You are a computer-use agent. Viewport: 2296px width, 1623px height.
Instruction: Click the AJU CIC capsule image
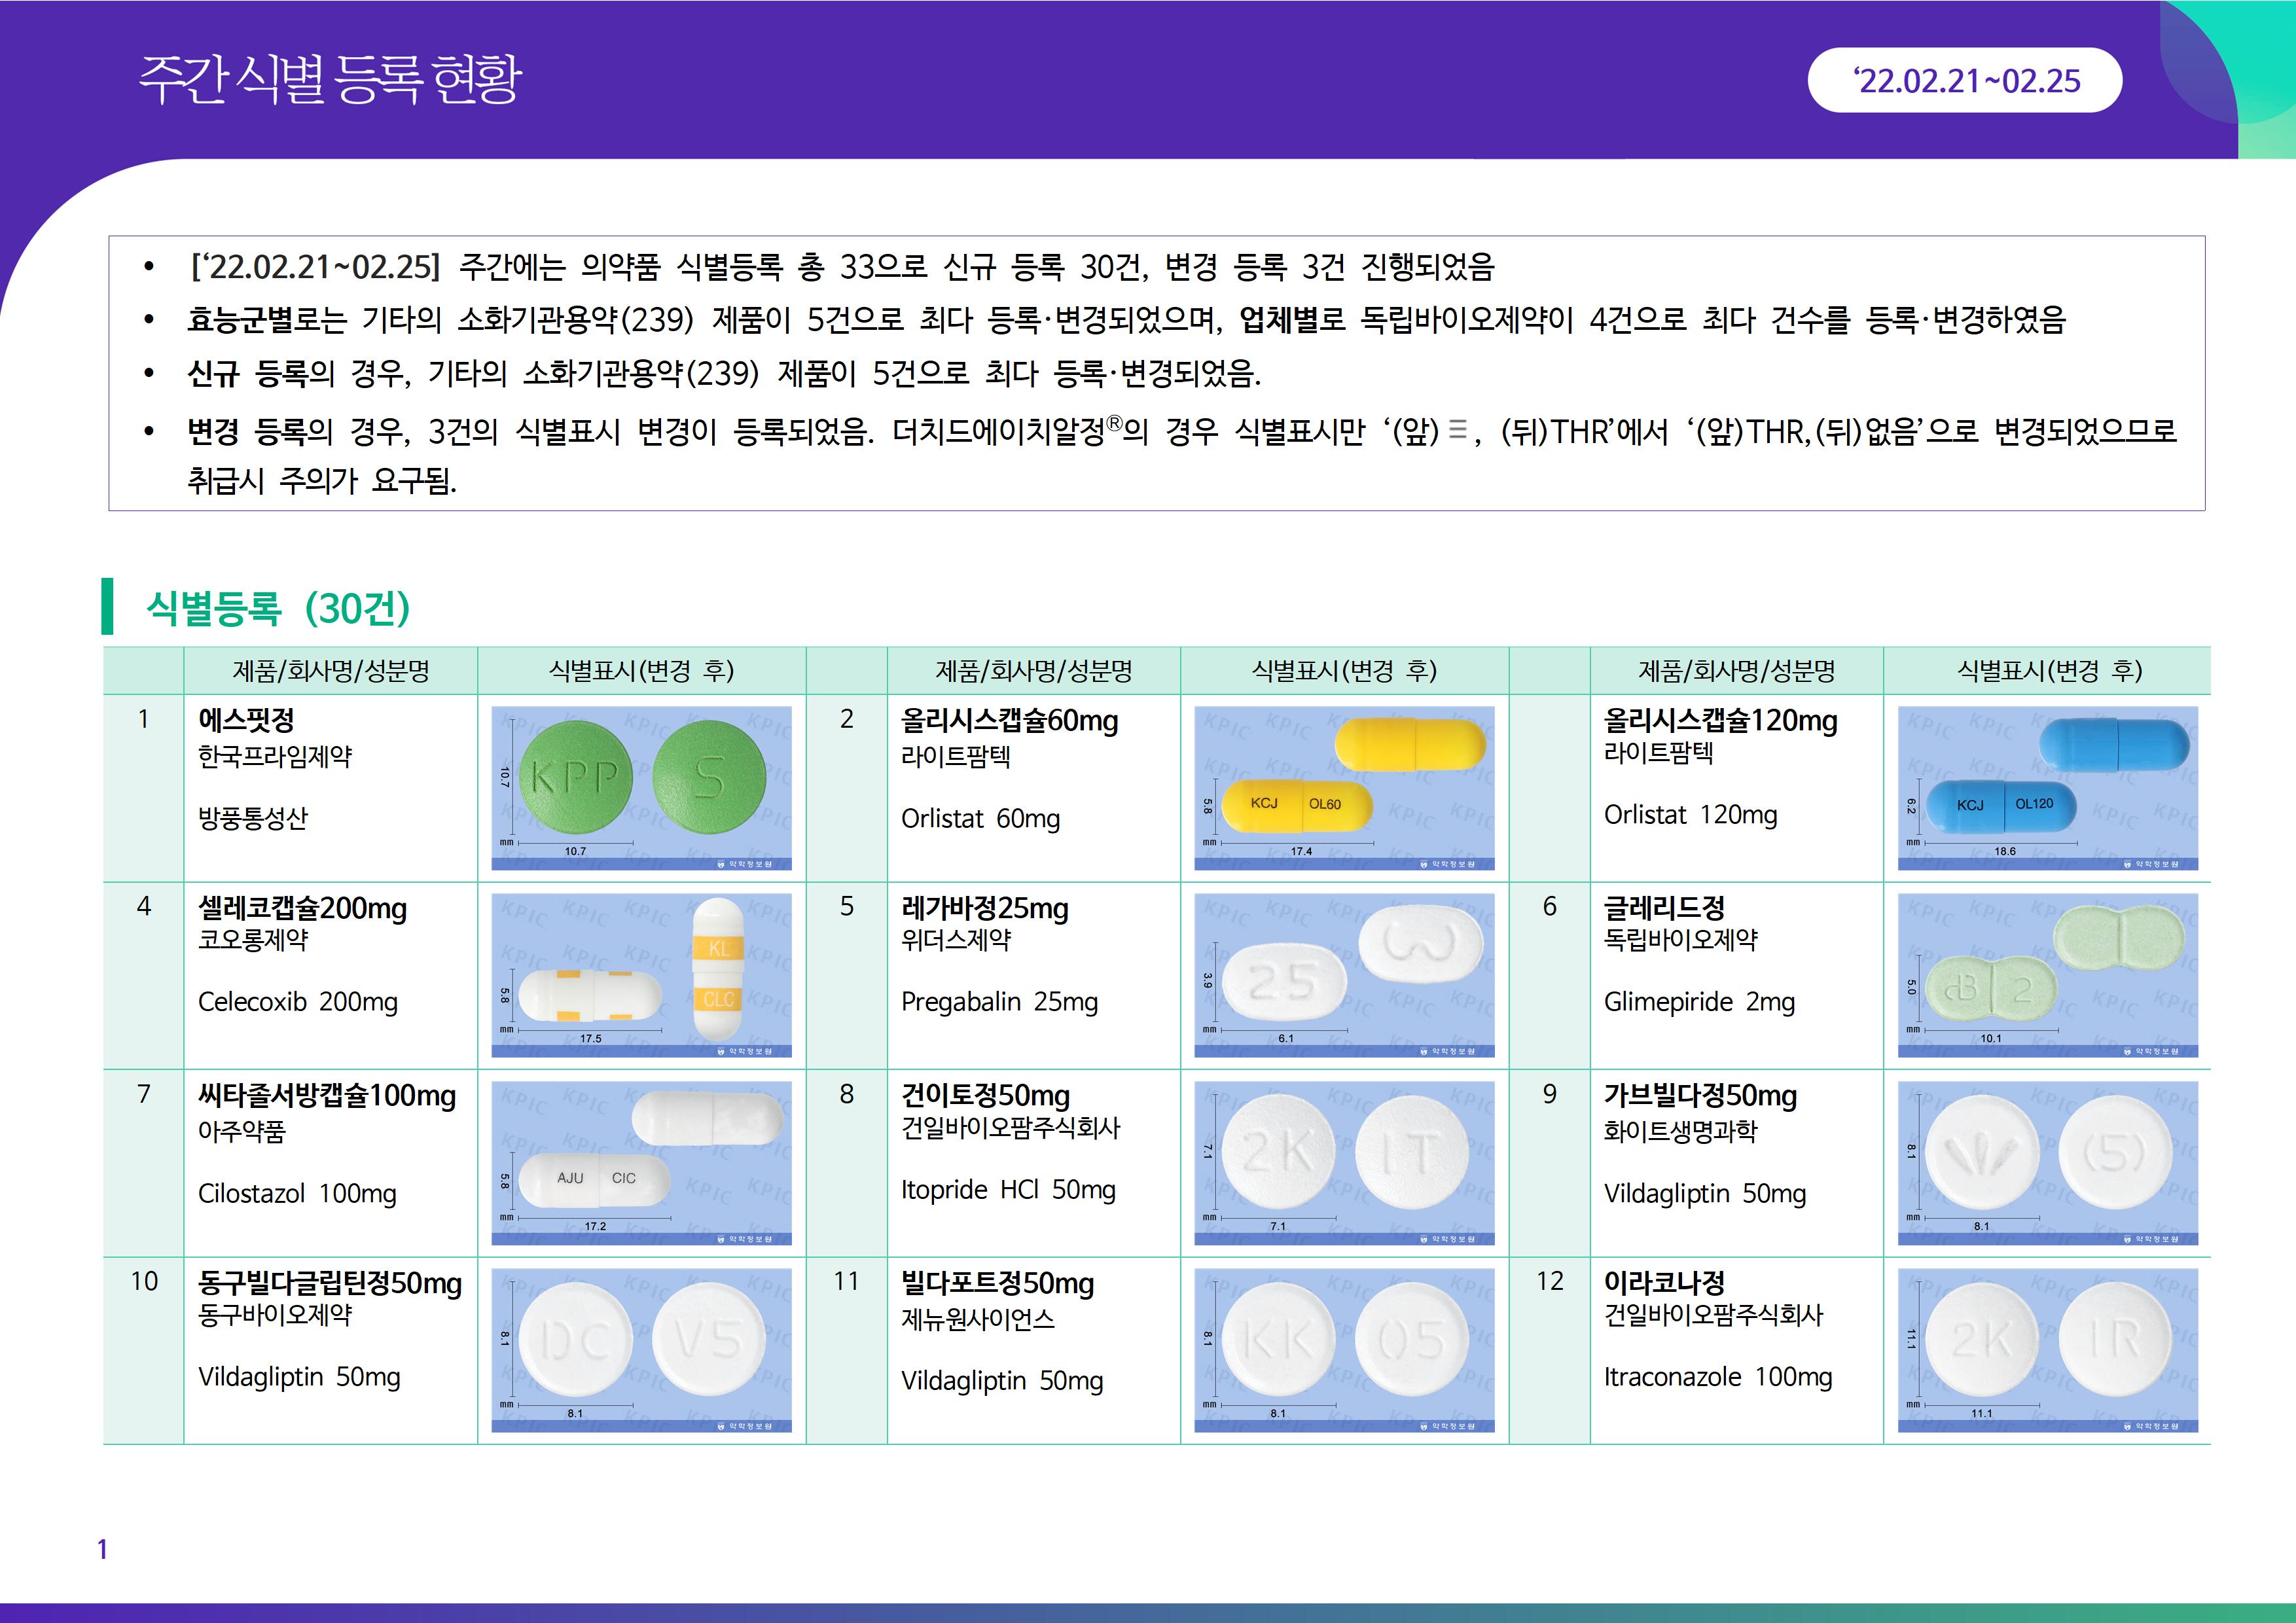coord(641,1162)
